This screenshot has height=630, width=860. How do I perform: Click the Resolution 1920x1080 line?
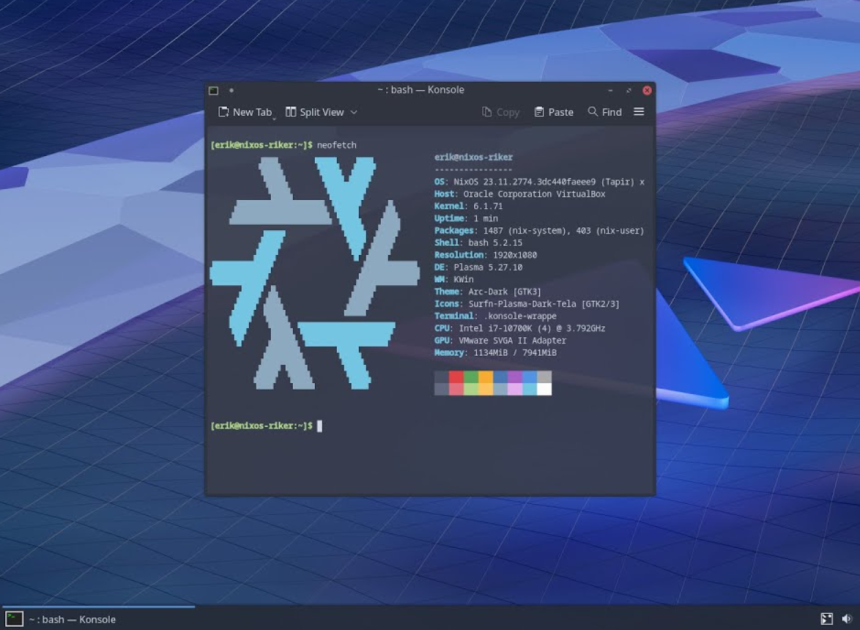[x=485, y=255]
